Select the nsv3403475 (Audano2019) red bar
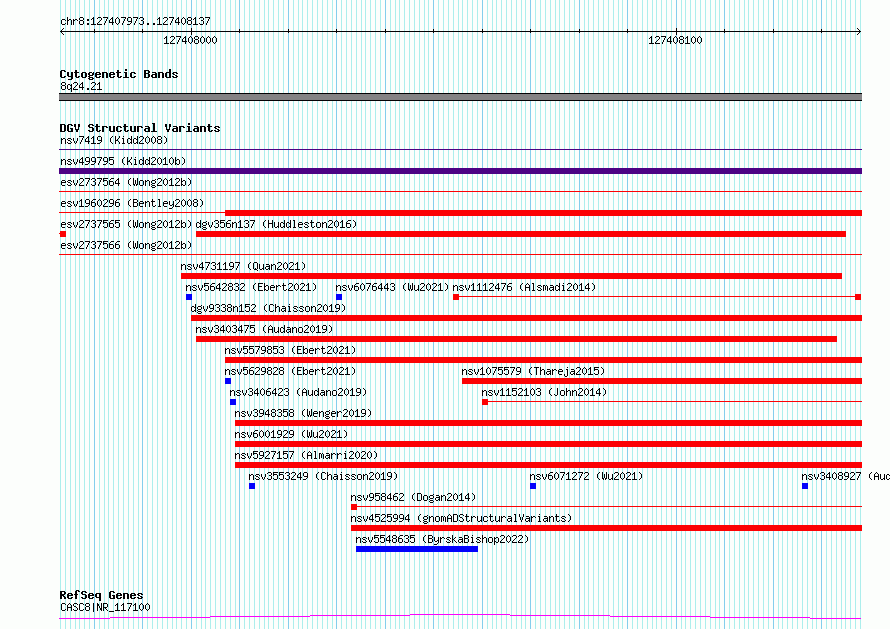Image resolution: width=890 pixels, height=629 pixels. coord(517,339)
